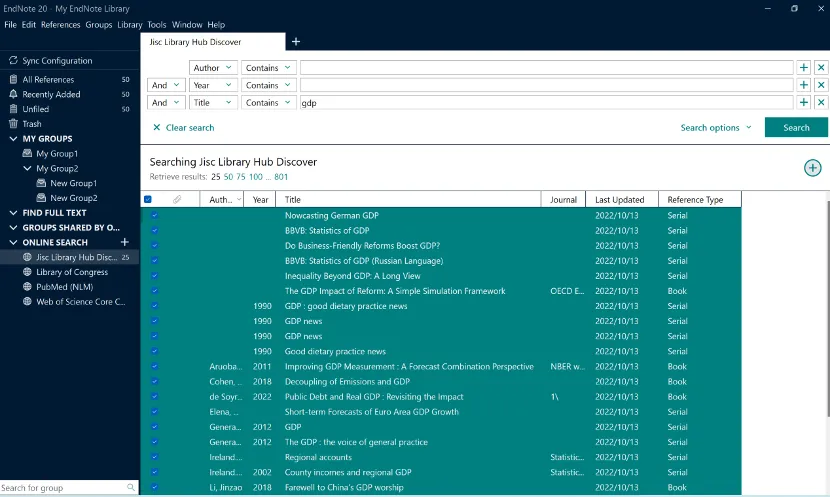Open PubMed (NLM) globe icon
The height and width of the screenshot is (498, 830).
(27, 287)
